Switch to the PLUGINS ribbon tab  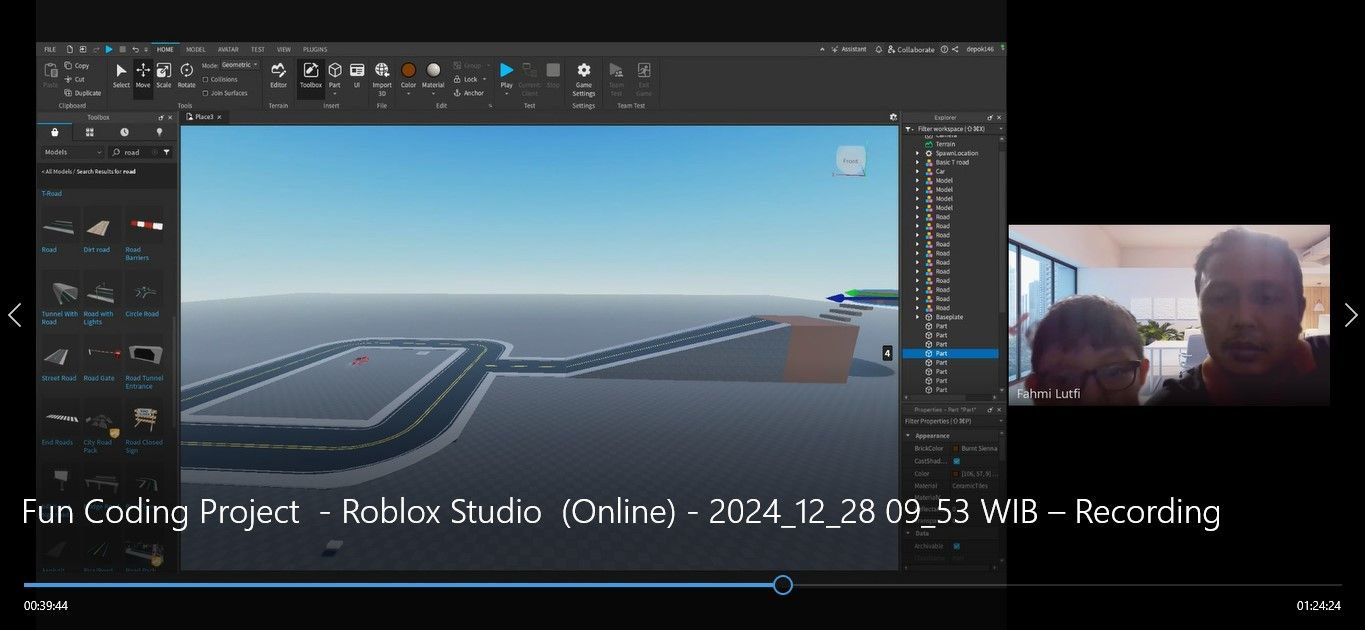(315, 49)
